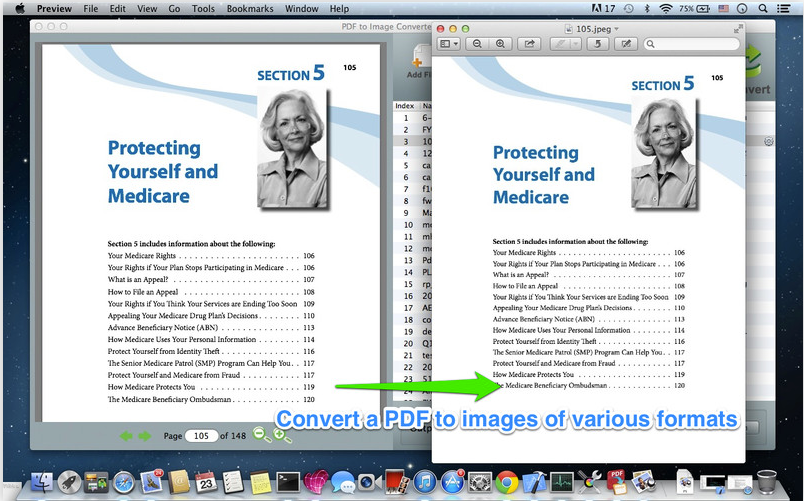804x501 pixels.
Task: Zoom in on the PDF page preview
Action: click(282, 436)
